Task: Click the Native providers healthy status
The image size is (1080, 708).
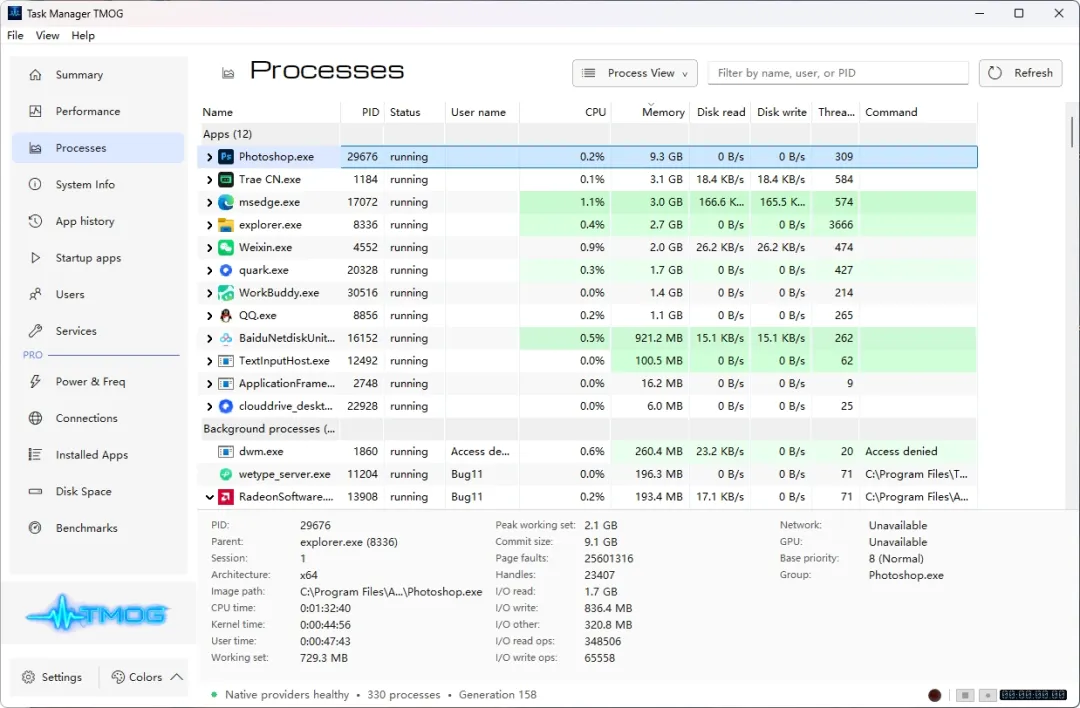Action: (287, 695)
